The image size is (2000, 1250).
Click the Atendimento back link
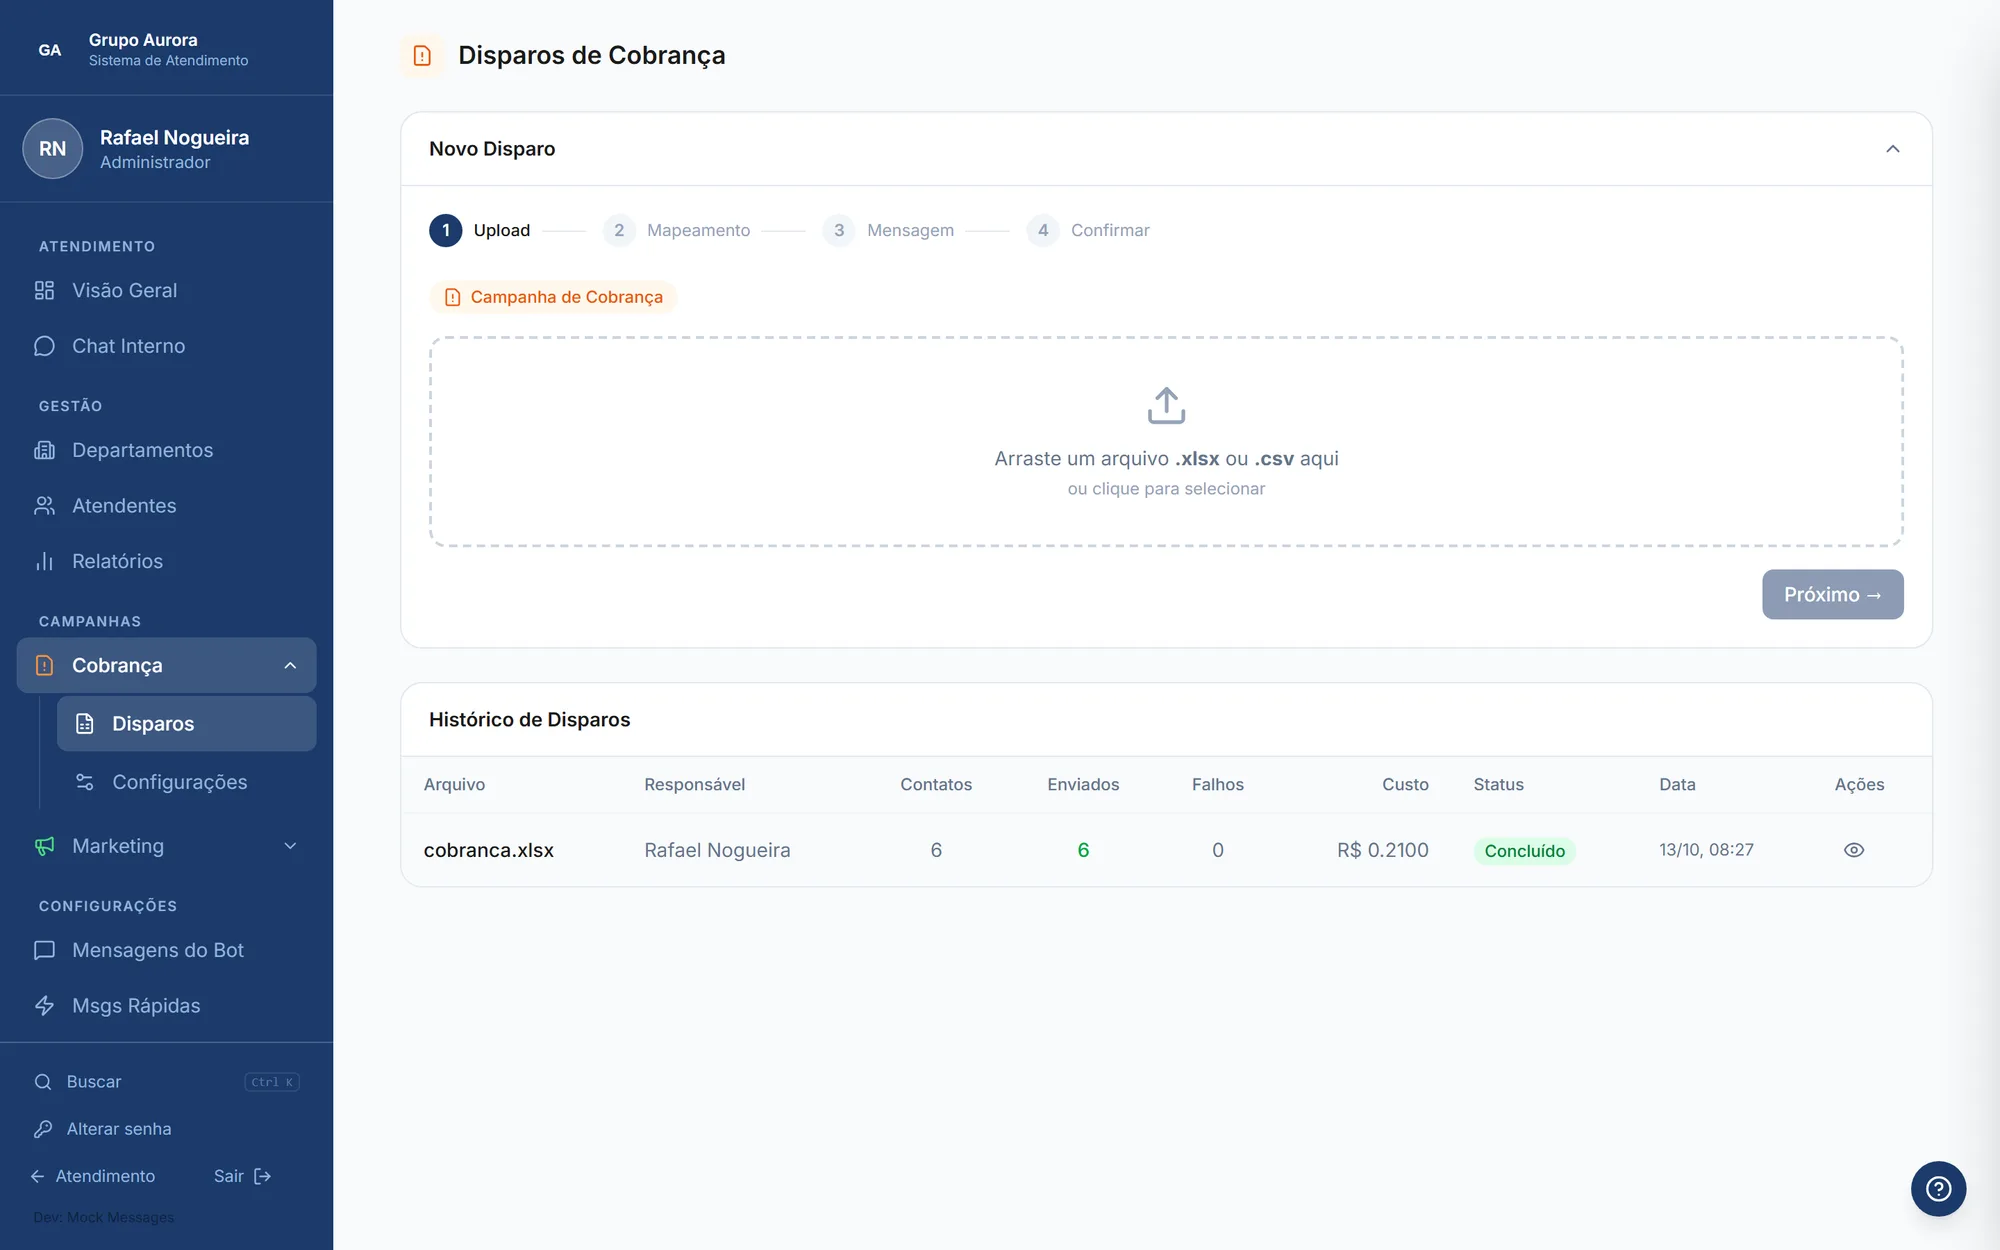tap(93, 1176)
